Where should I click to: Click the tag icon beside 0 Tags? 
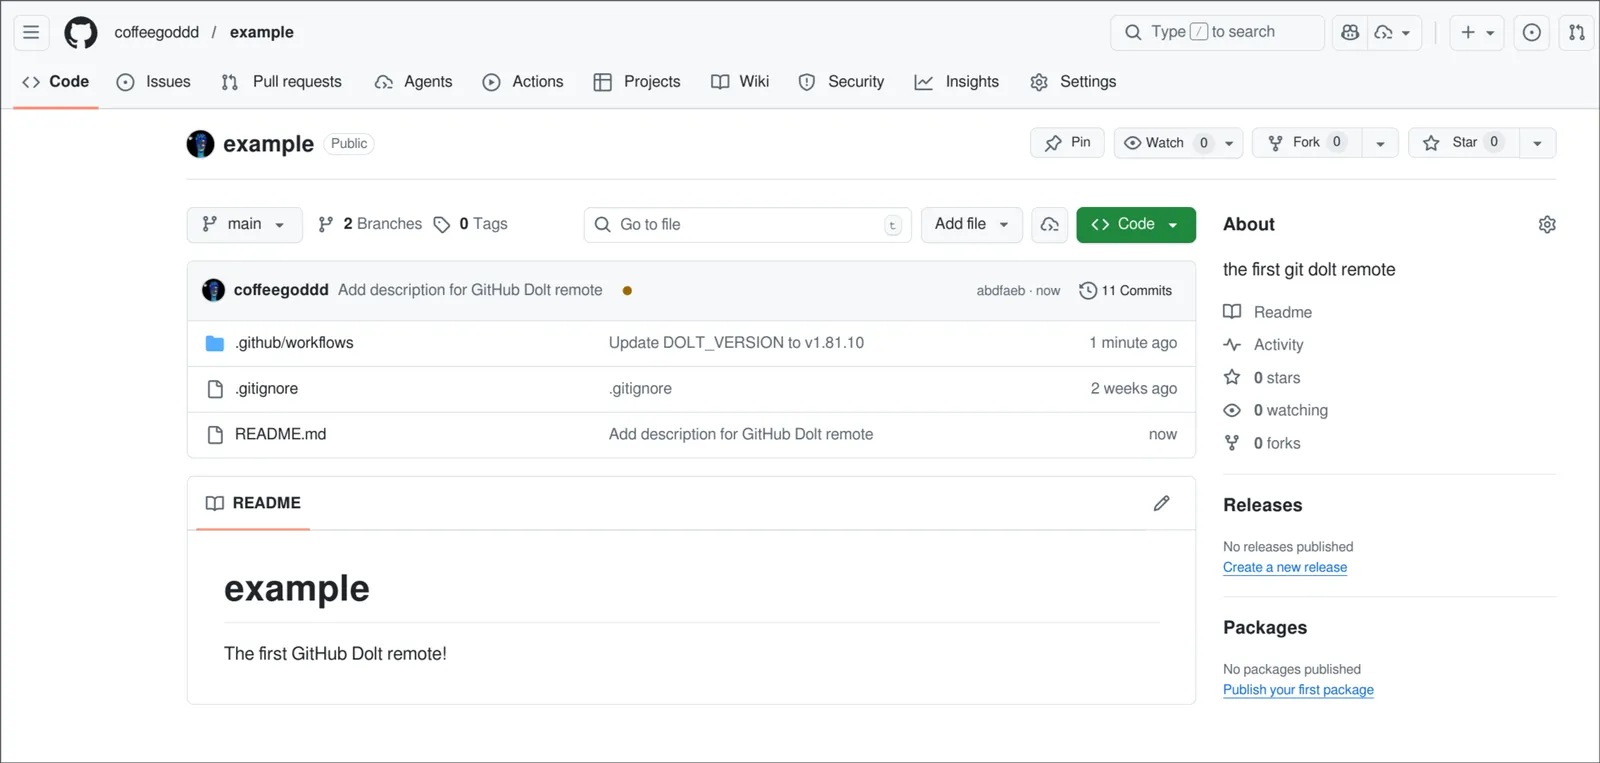coord(442,225)
